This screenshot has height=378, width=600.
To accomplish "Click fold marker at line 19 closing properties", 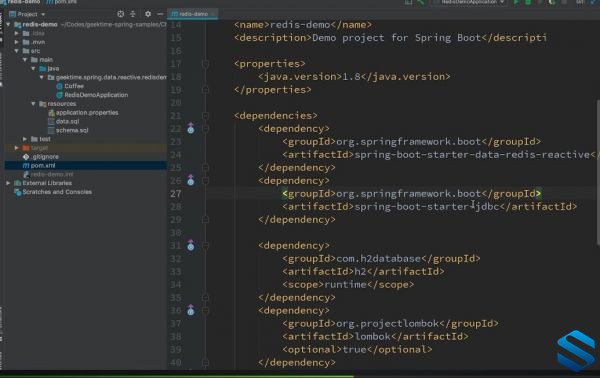I will coord(205,90).
